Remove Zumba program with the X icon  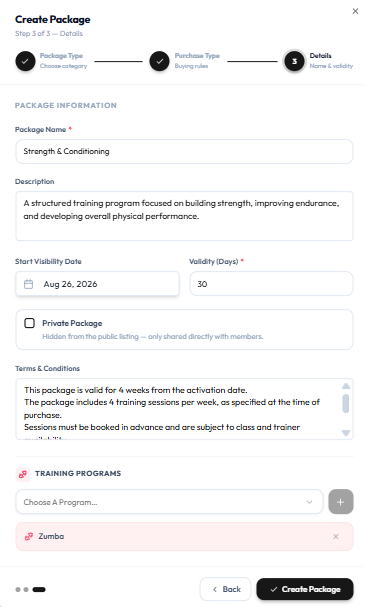click(336, 537)
